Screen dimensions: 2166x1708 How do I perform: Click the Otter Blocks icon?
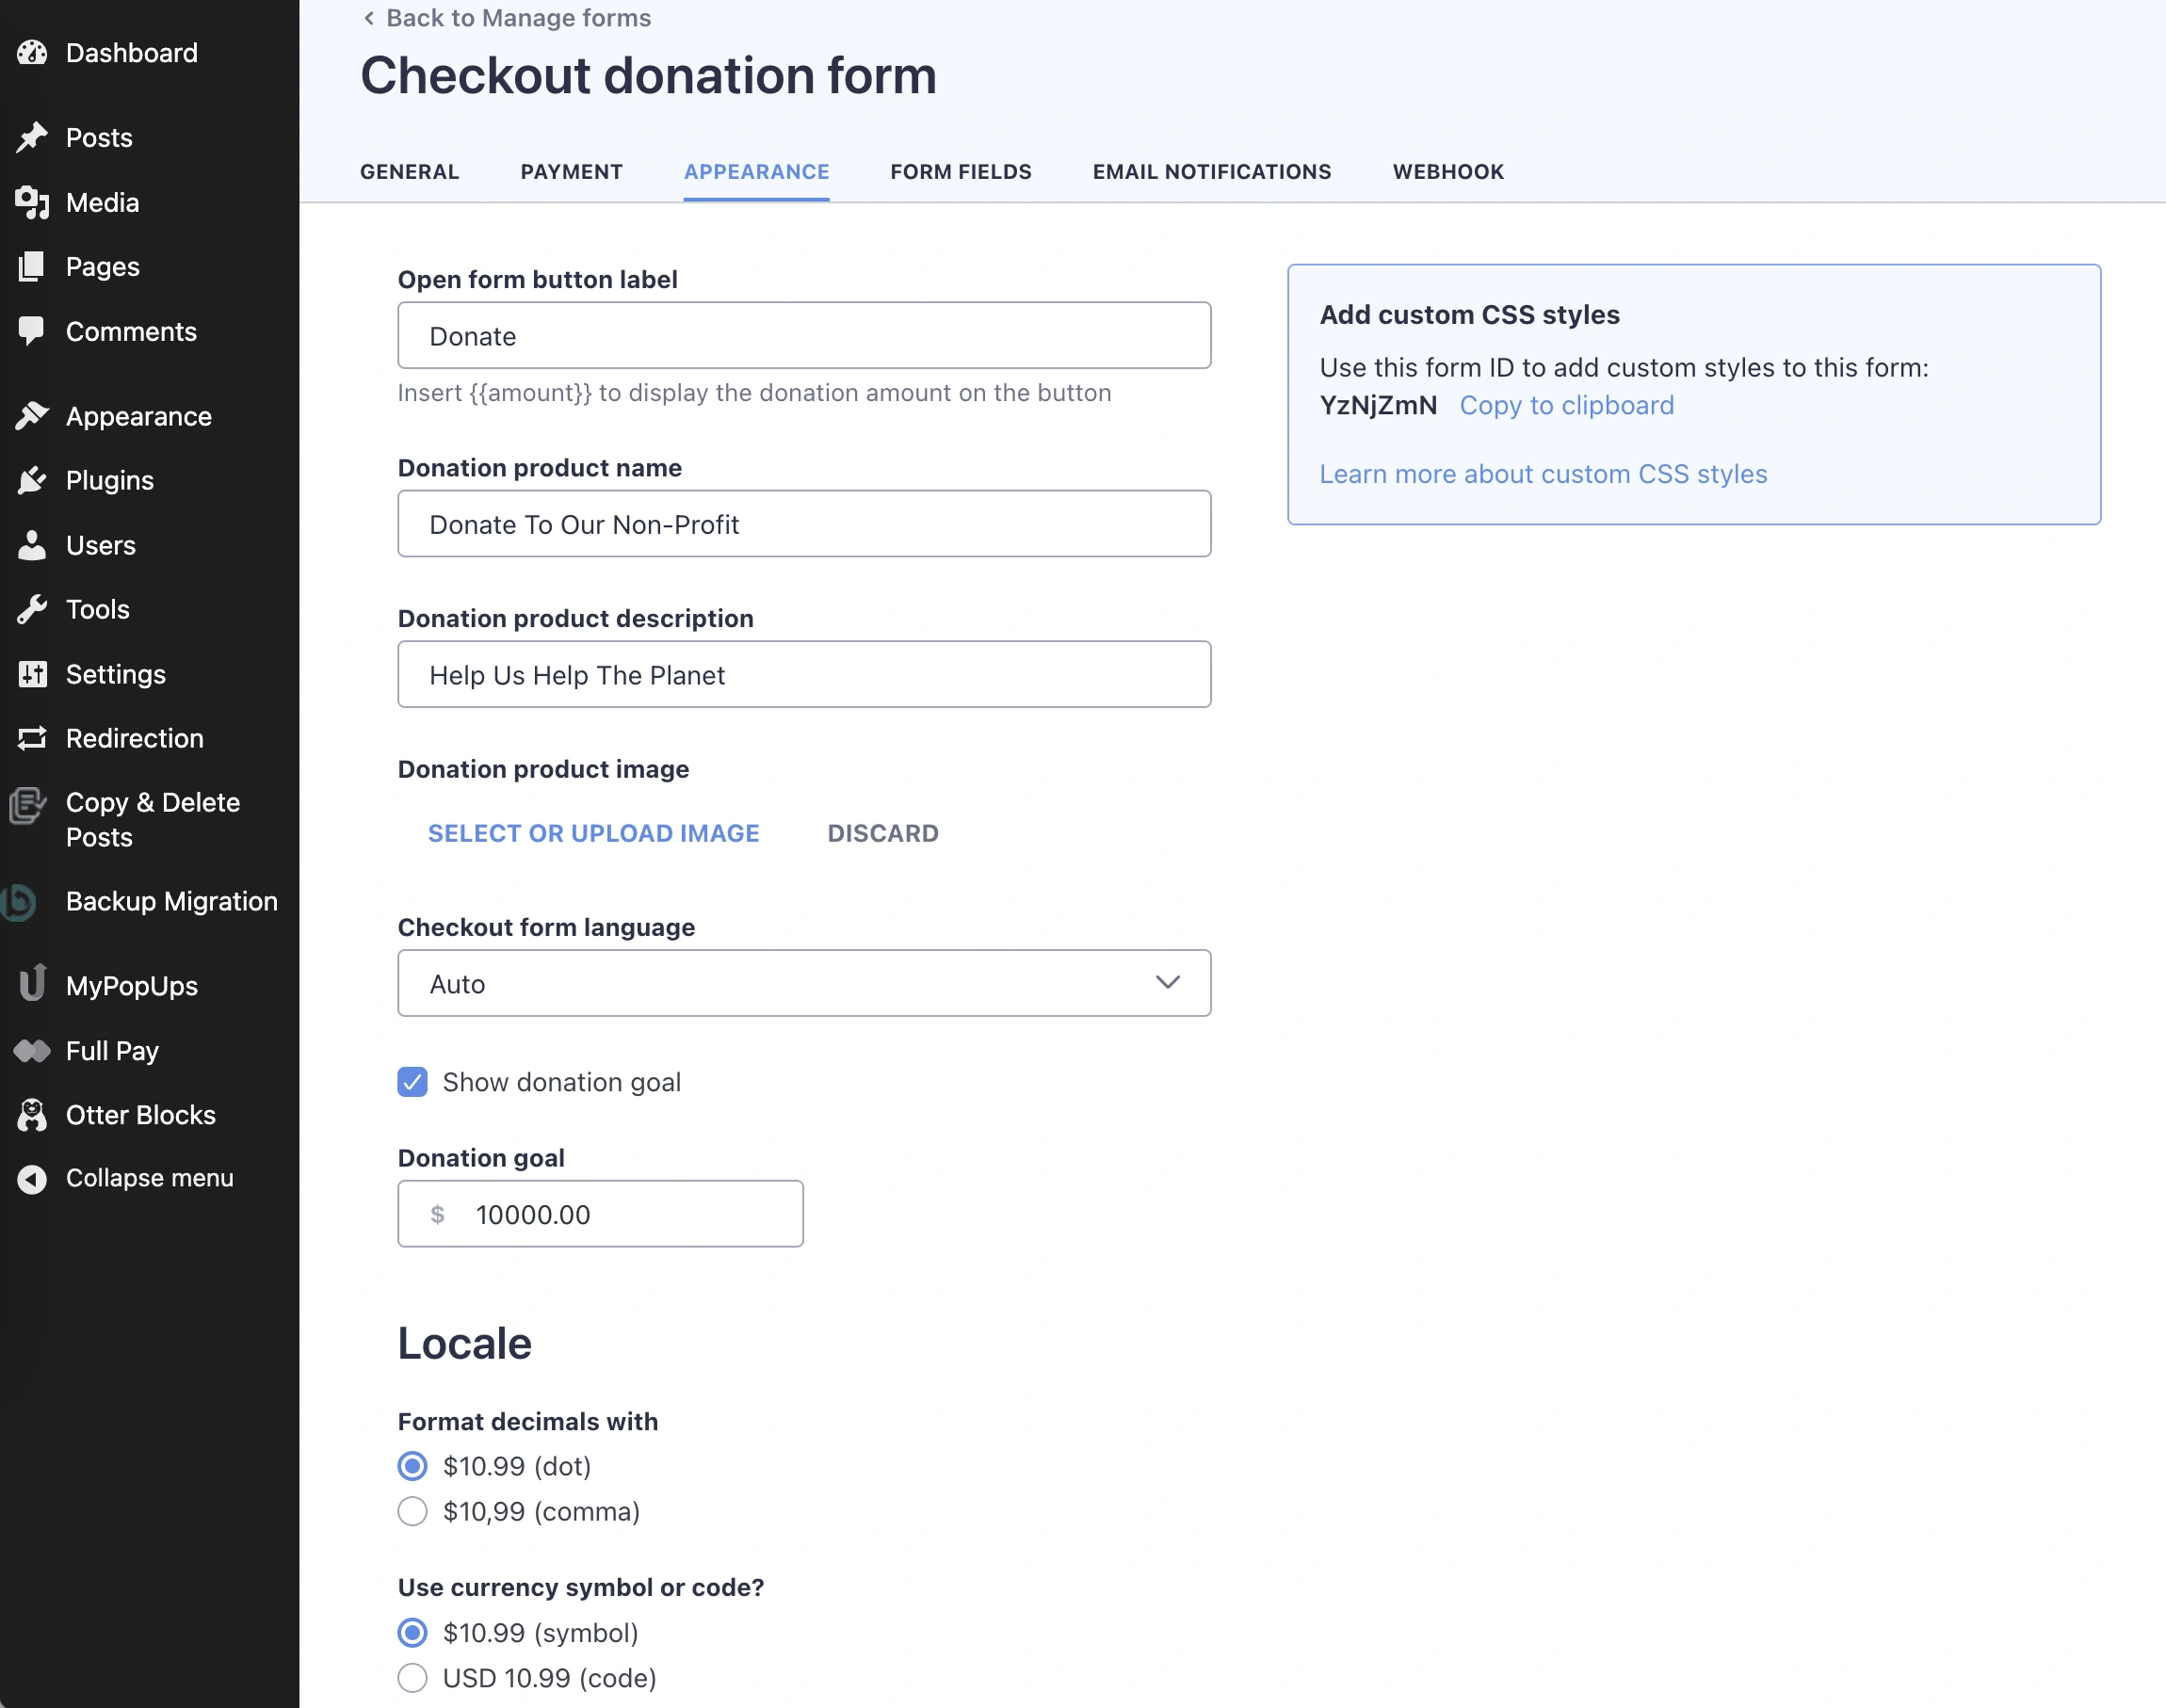[32, 1115]
